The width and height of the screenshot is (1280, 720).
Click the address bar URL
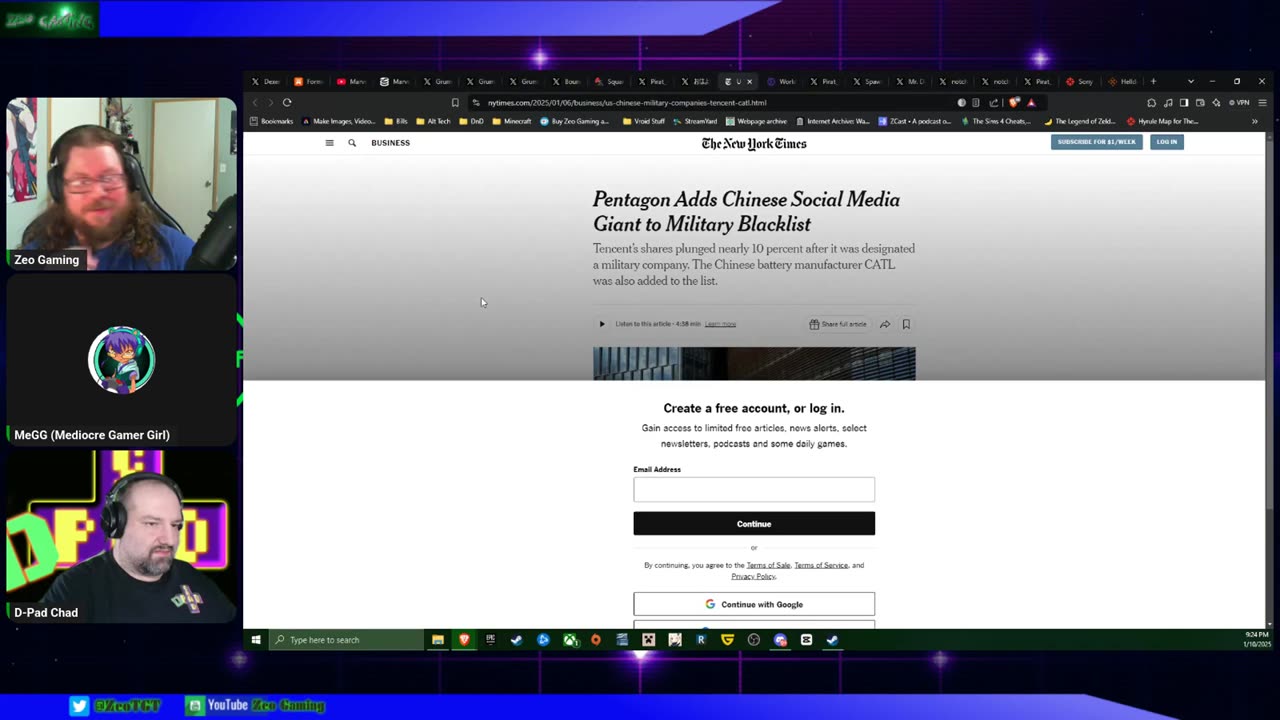click(627, 102)
